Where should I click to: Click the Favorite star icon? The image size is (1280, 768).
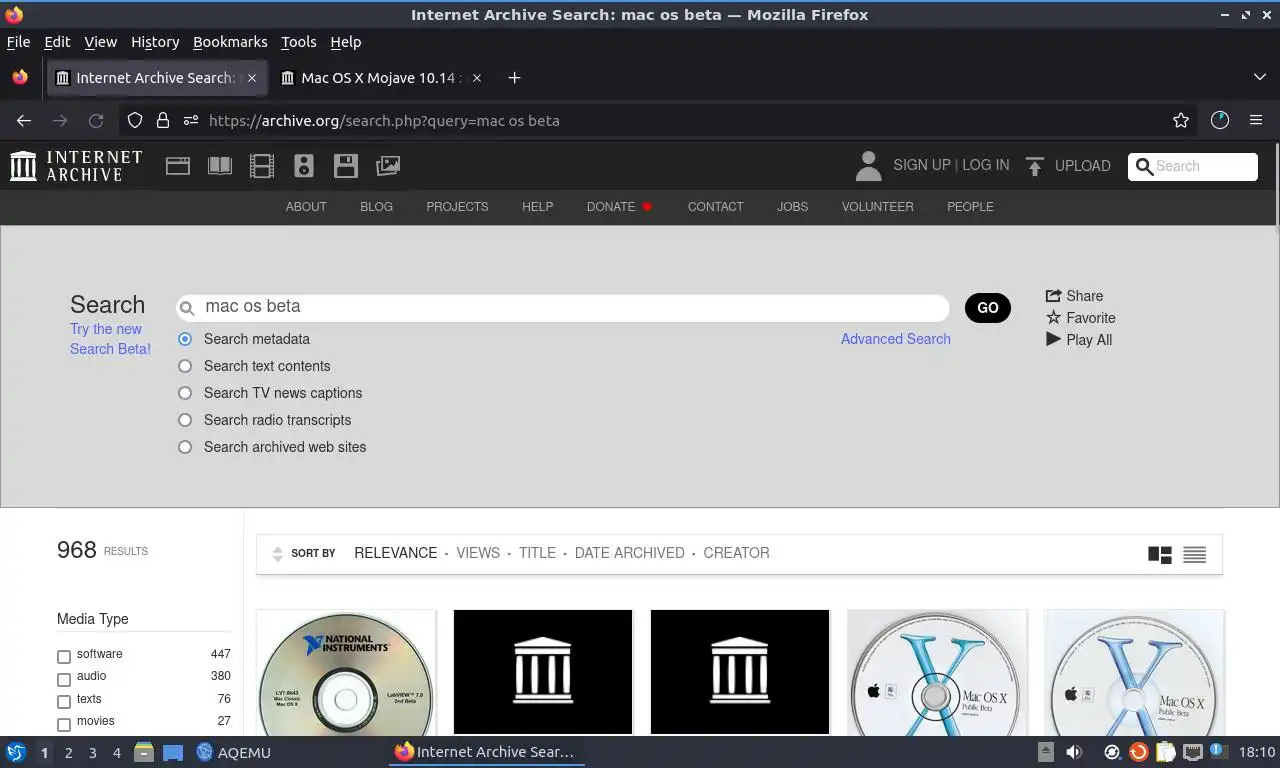coord(1053,318)
